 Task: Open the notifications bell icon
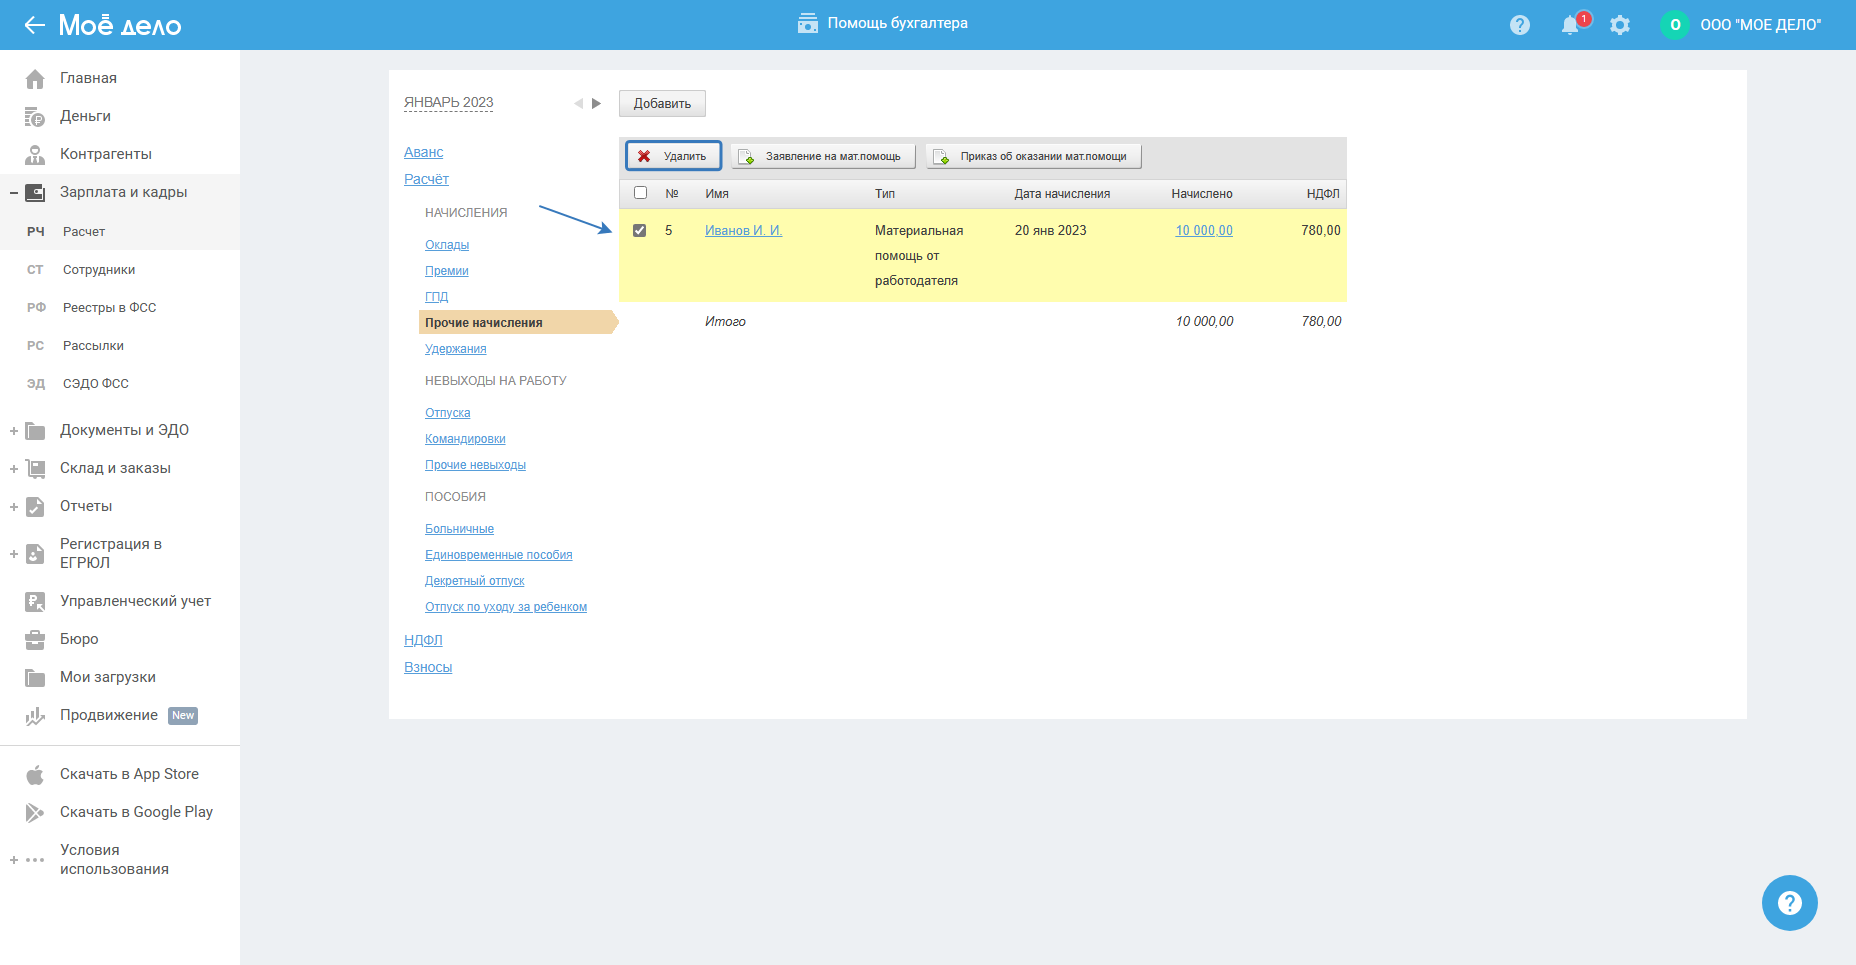[x=1570, y=25]
